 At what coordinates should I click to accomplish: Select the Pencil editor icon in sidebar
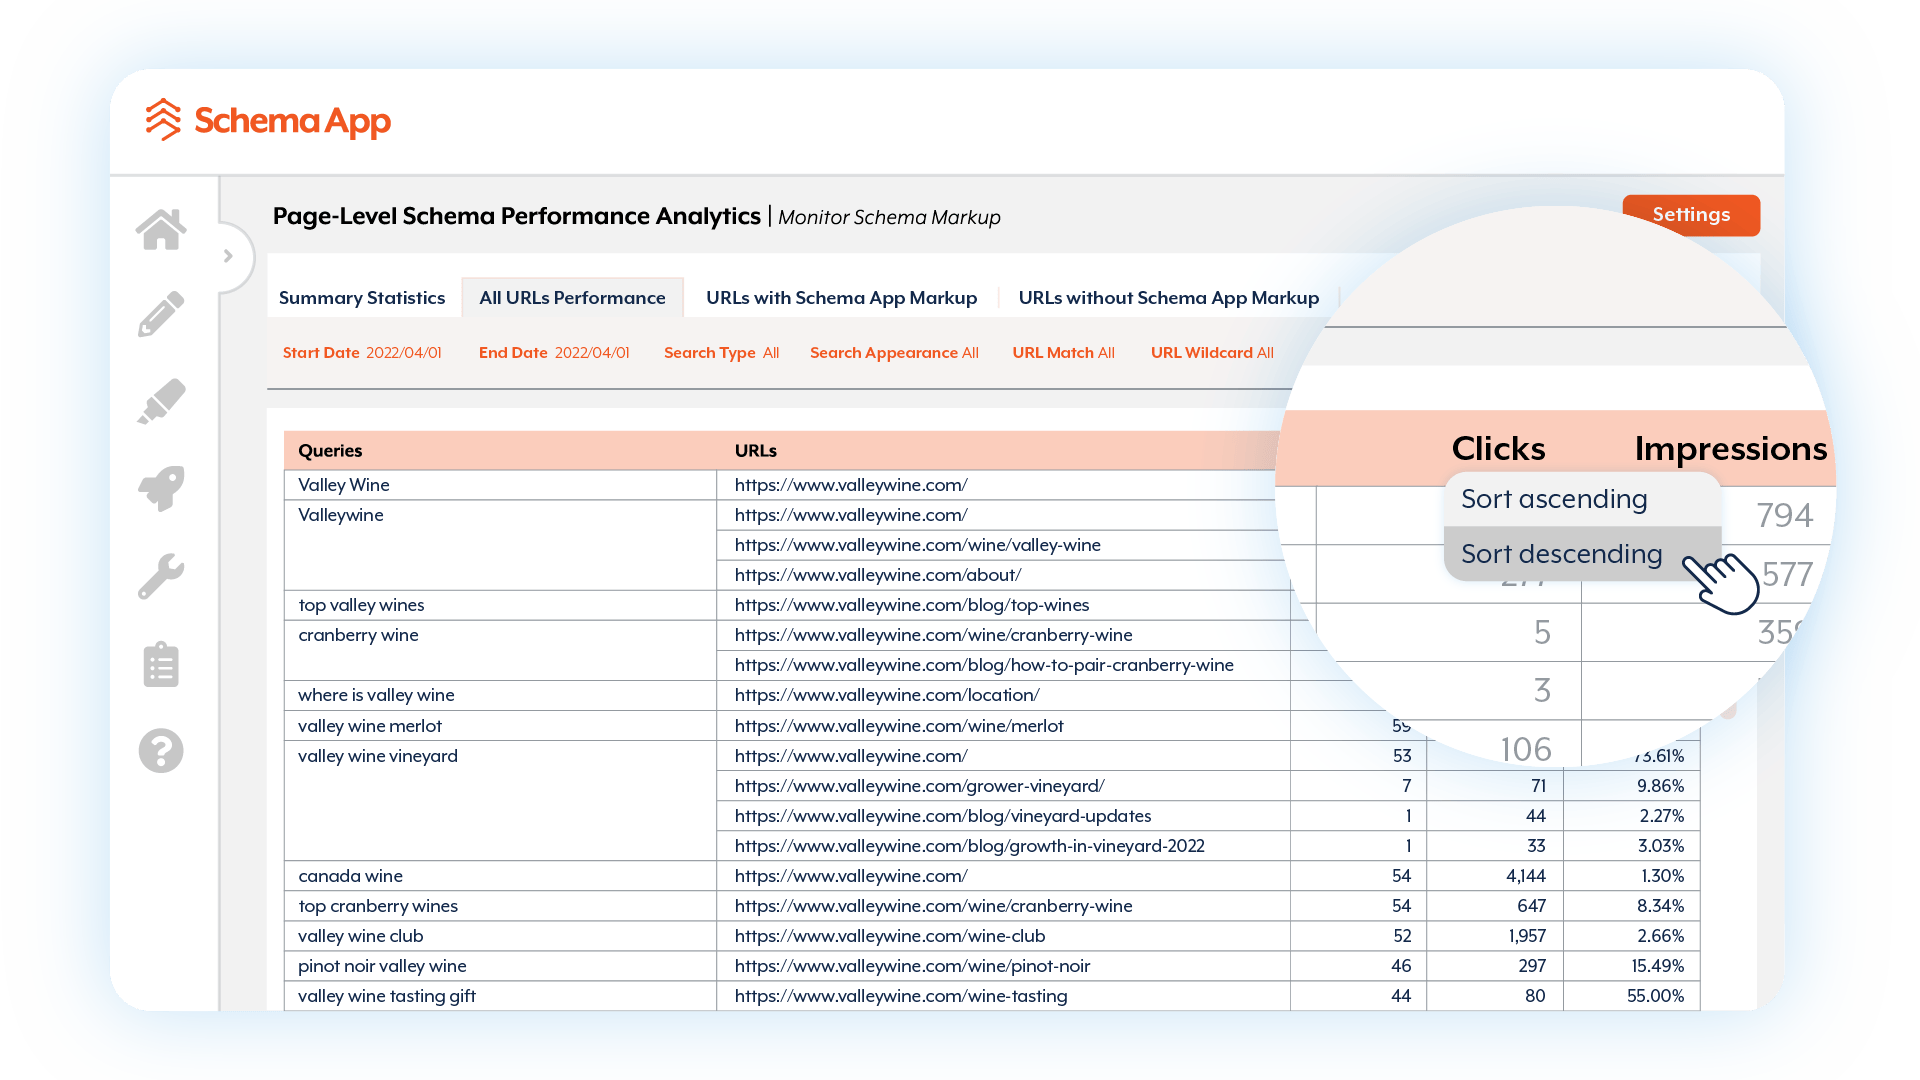point(161,313)
